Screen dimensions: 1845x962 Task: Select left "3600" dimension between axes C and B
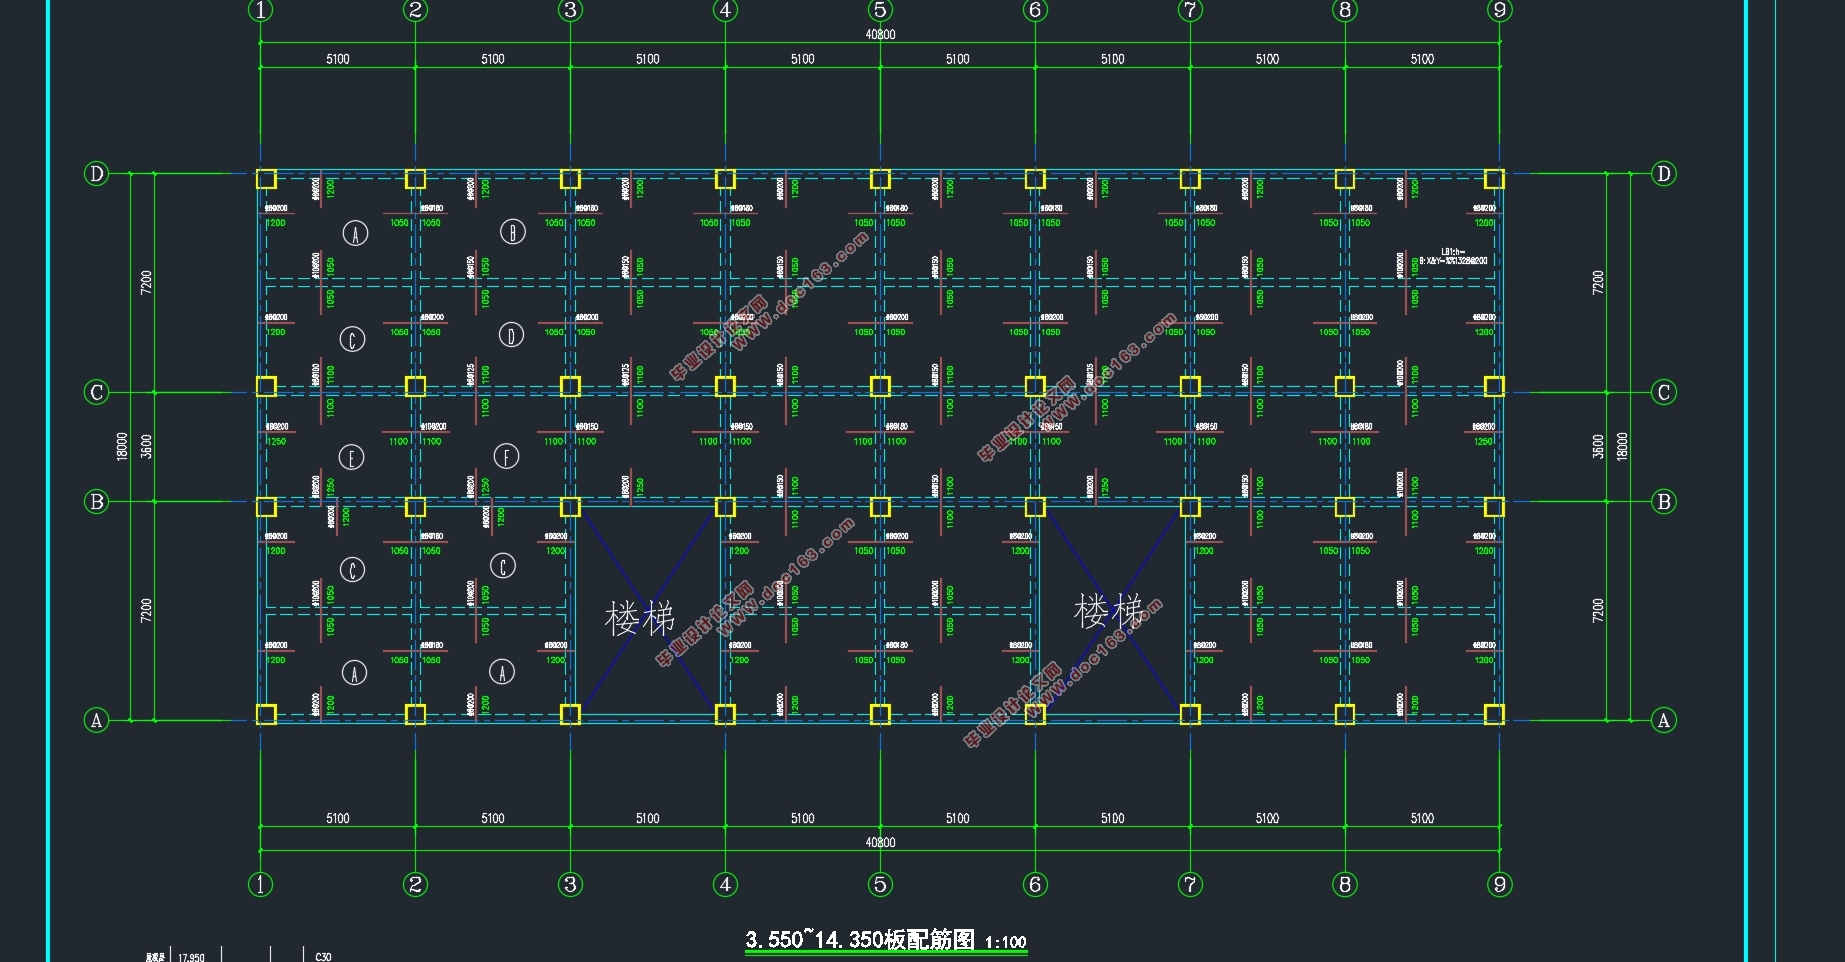[147, 446]
